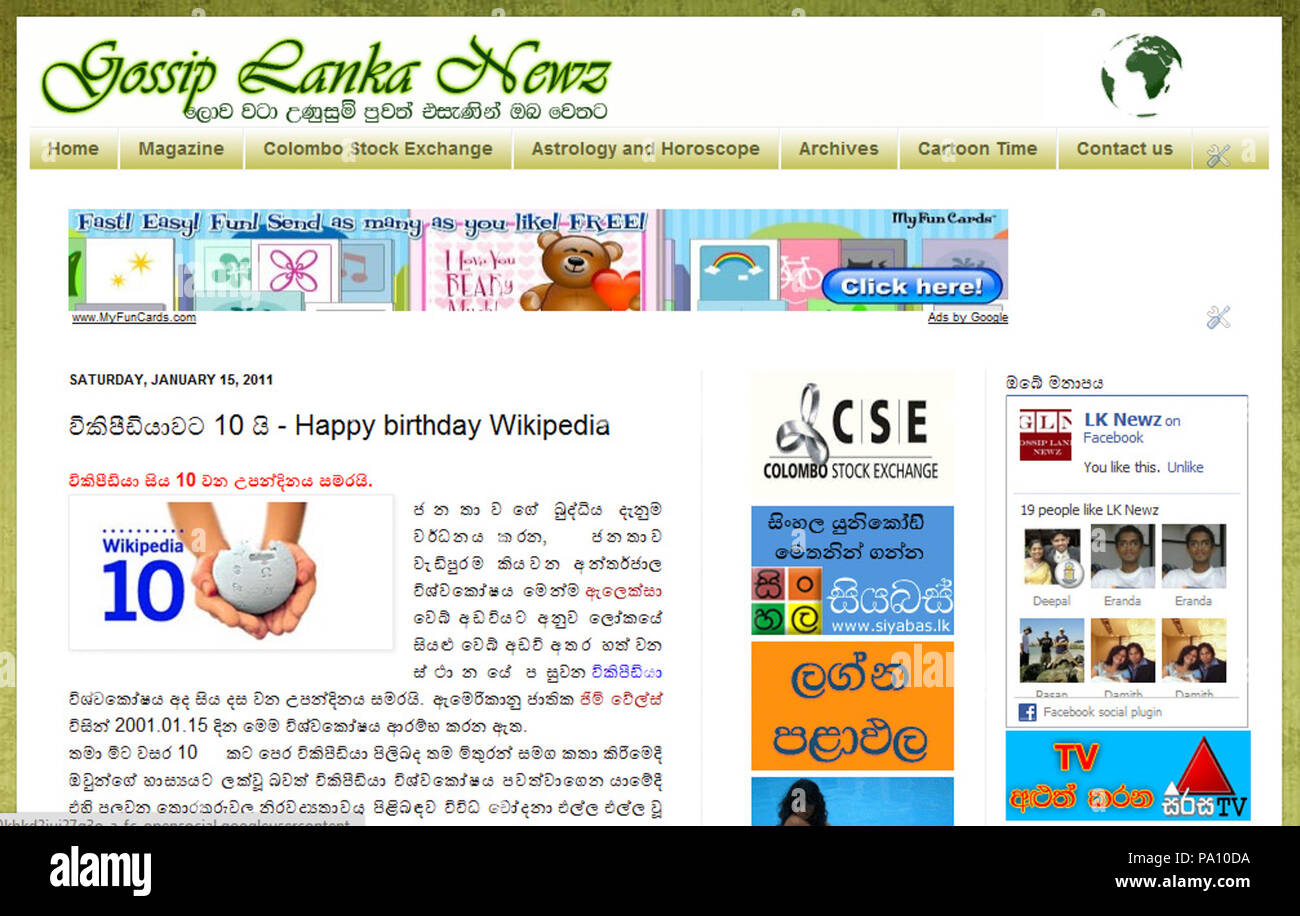Select the Cartoon Time menu item
The image size is (1300, 916).
pos(977,149)
